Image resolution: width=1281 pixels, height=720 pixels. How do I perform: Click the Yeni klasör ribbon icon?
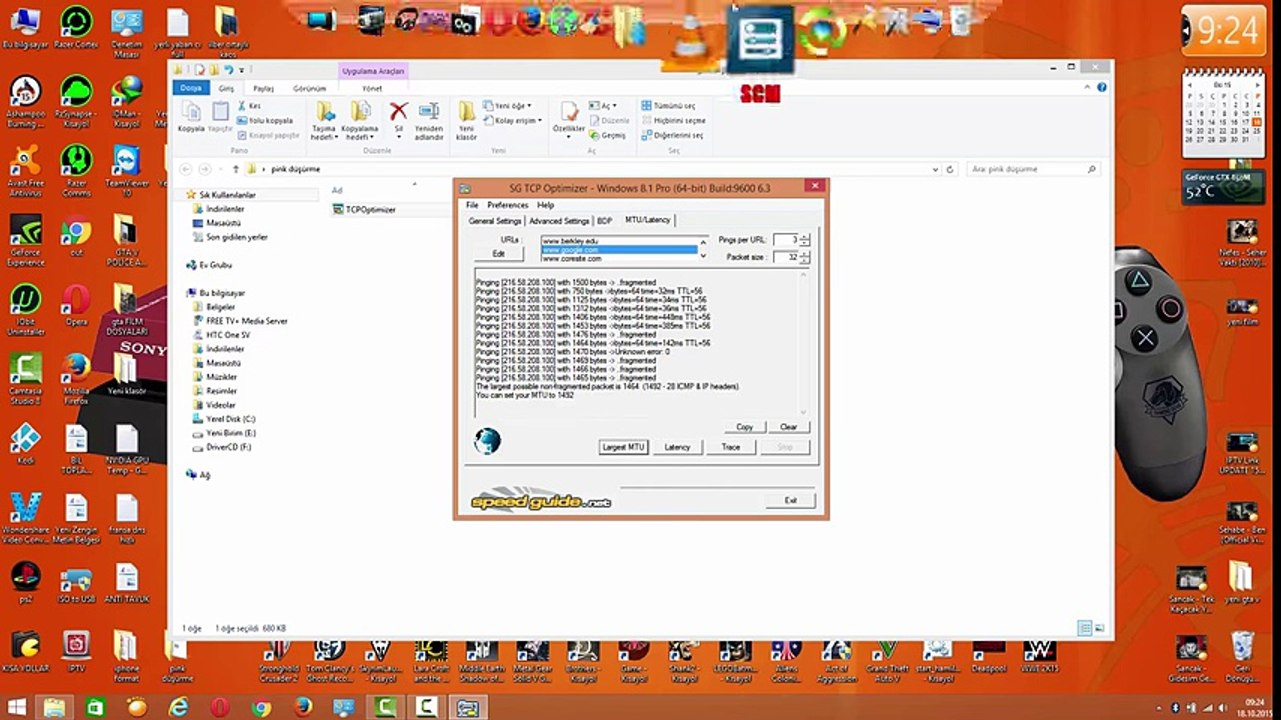466,120
